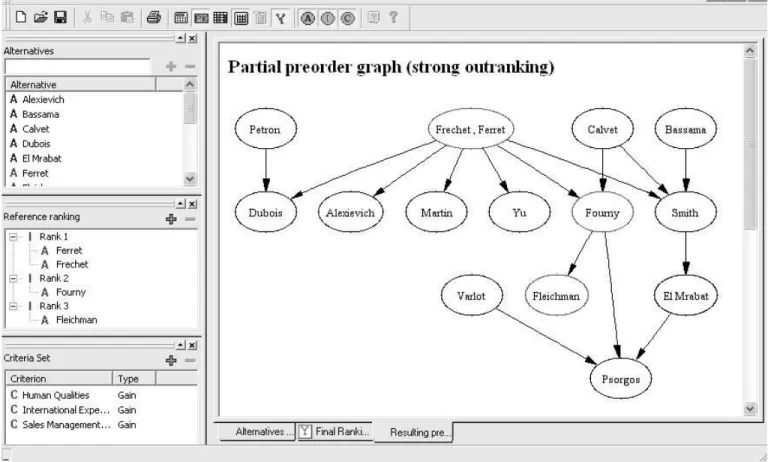Remove a criterion with the minus icon

coord(190,360)
